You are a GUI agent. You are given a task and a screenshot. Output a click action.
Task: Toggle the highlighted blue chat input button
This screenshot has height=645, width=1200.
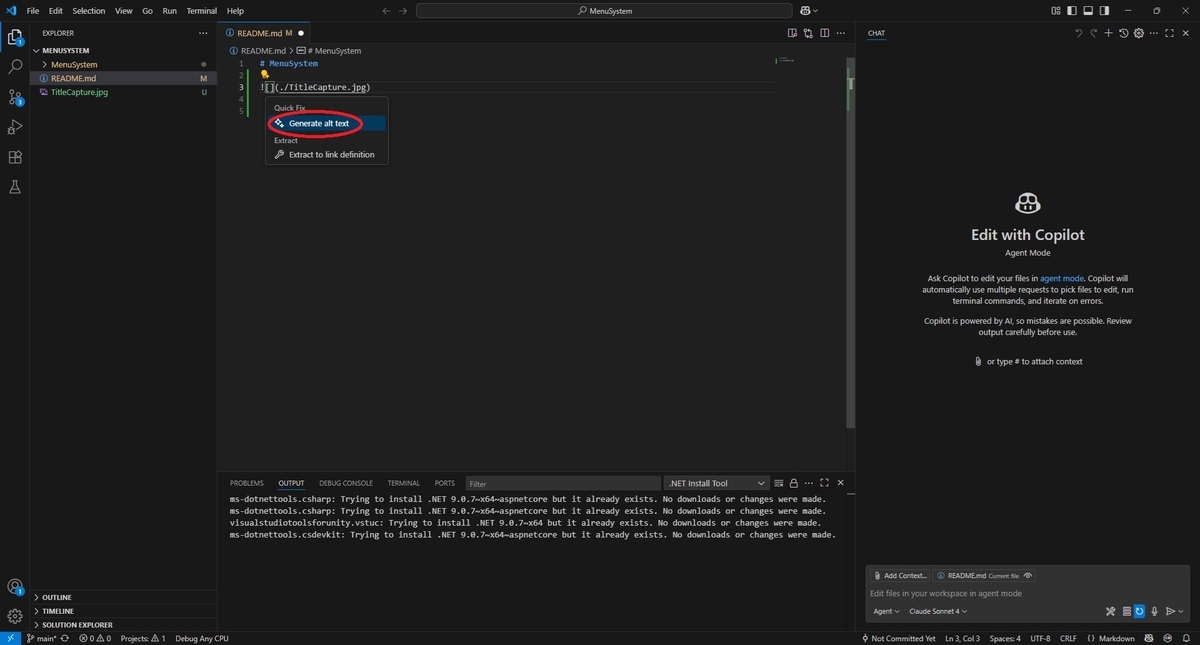click(1139, 611)
